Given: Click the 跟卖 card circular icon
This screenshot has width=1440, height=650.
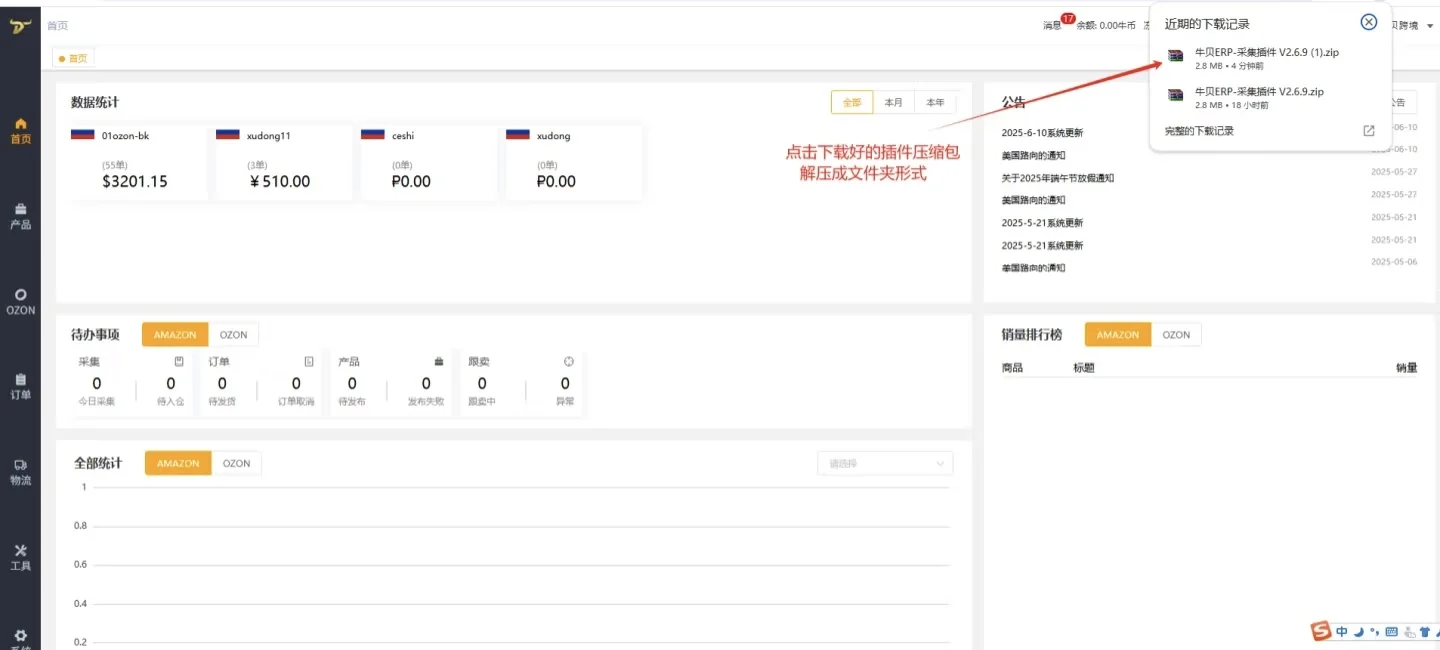Looking at the screenshot, I should click(568, 361).
